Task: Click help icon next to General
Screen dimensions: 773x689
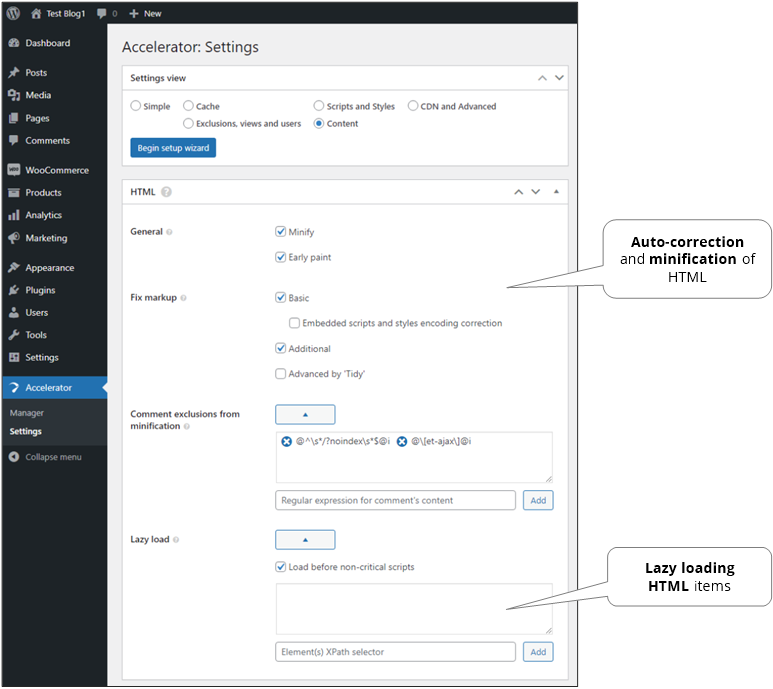Action: [169, 232]
